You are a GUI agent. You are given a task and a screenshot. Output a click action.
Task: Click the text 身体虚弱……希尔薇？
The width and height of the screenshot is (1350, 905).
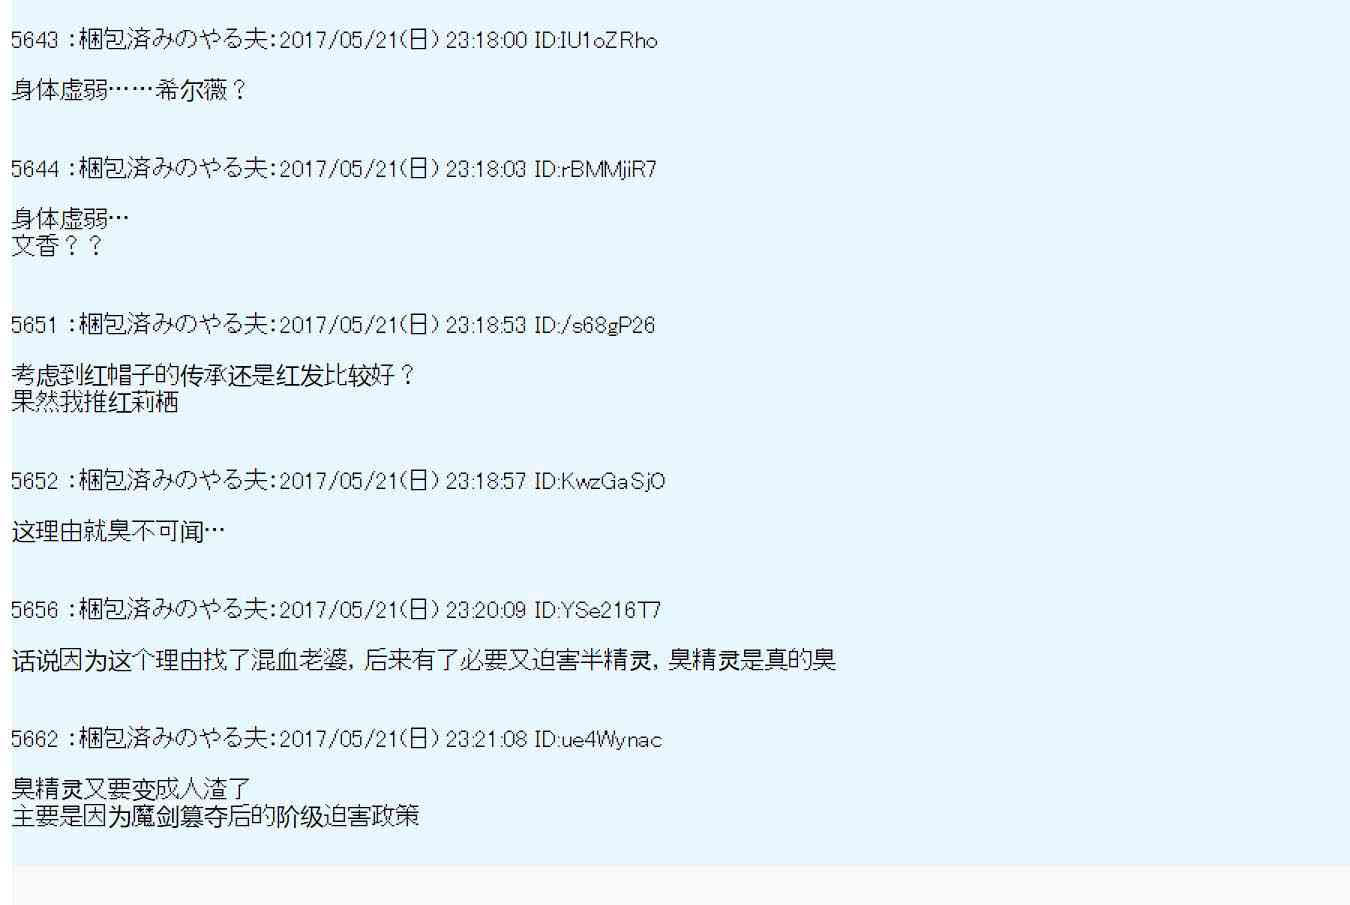tap(130, 91)
